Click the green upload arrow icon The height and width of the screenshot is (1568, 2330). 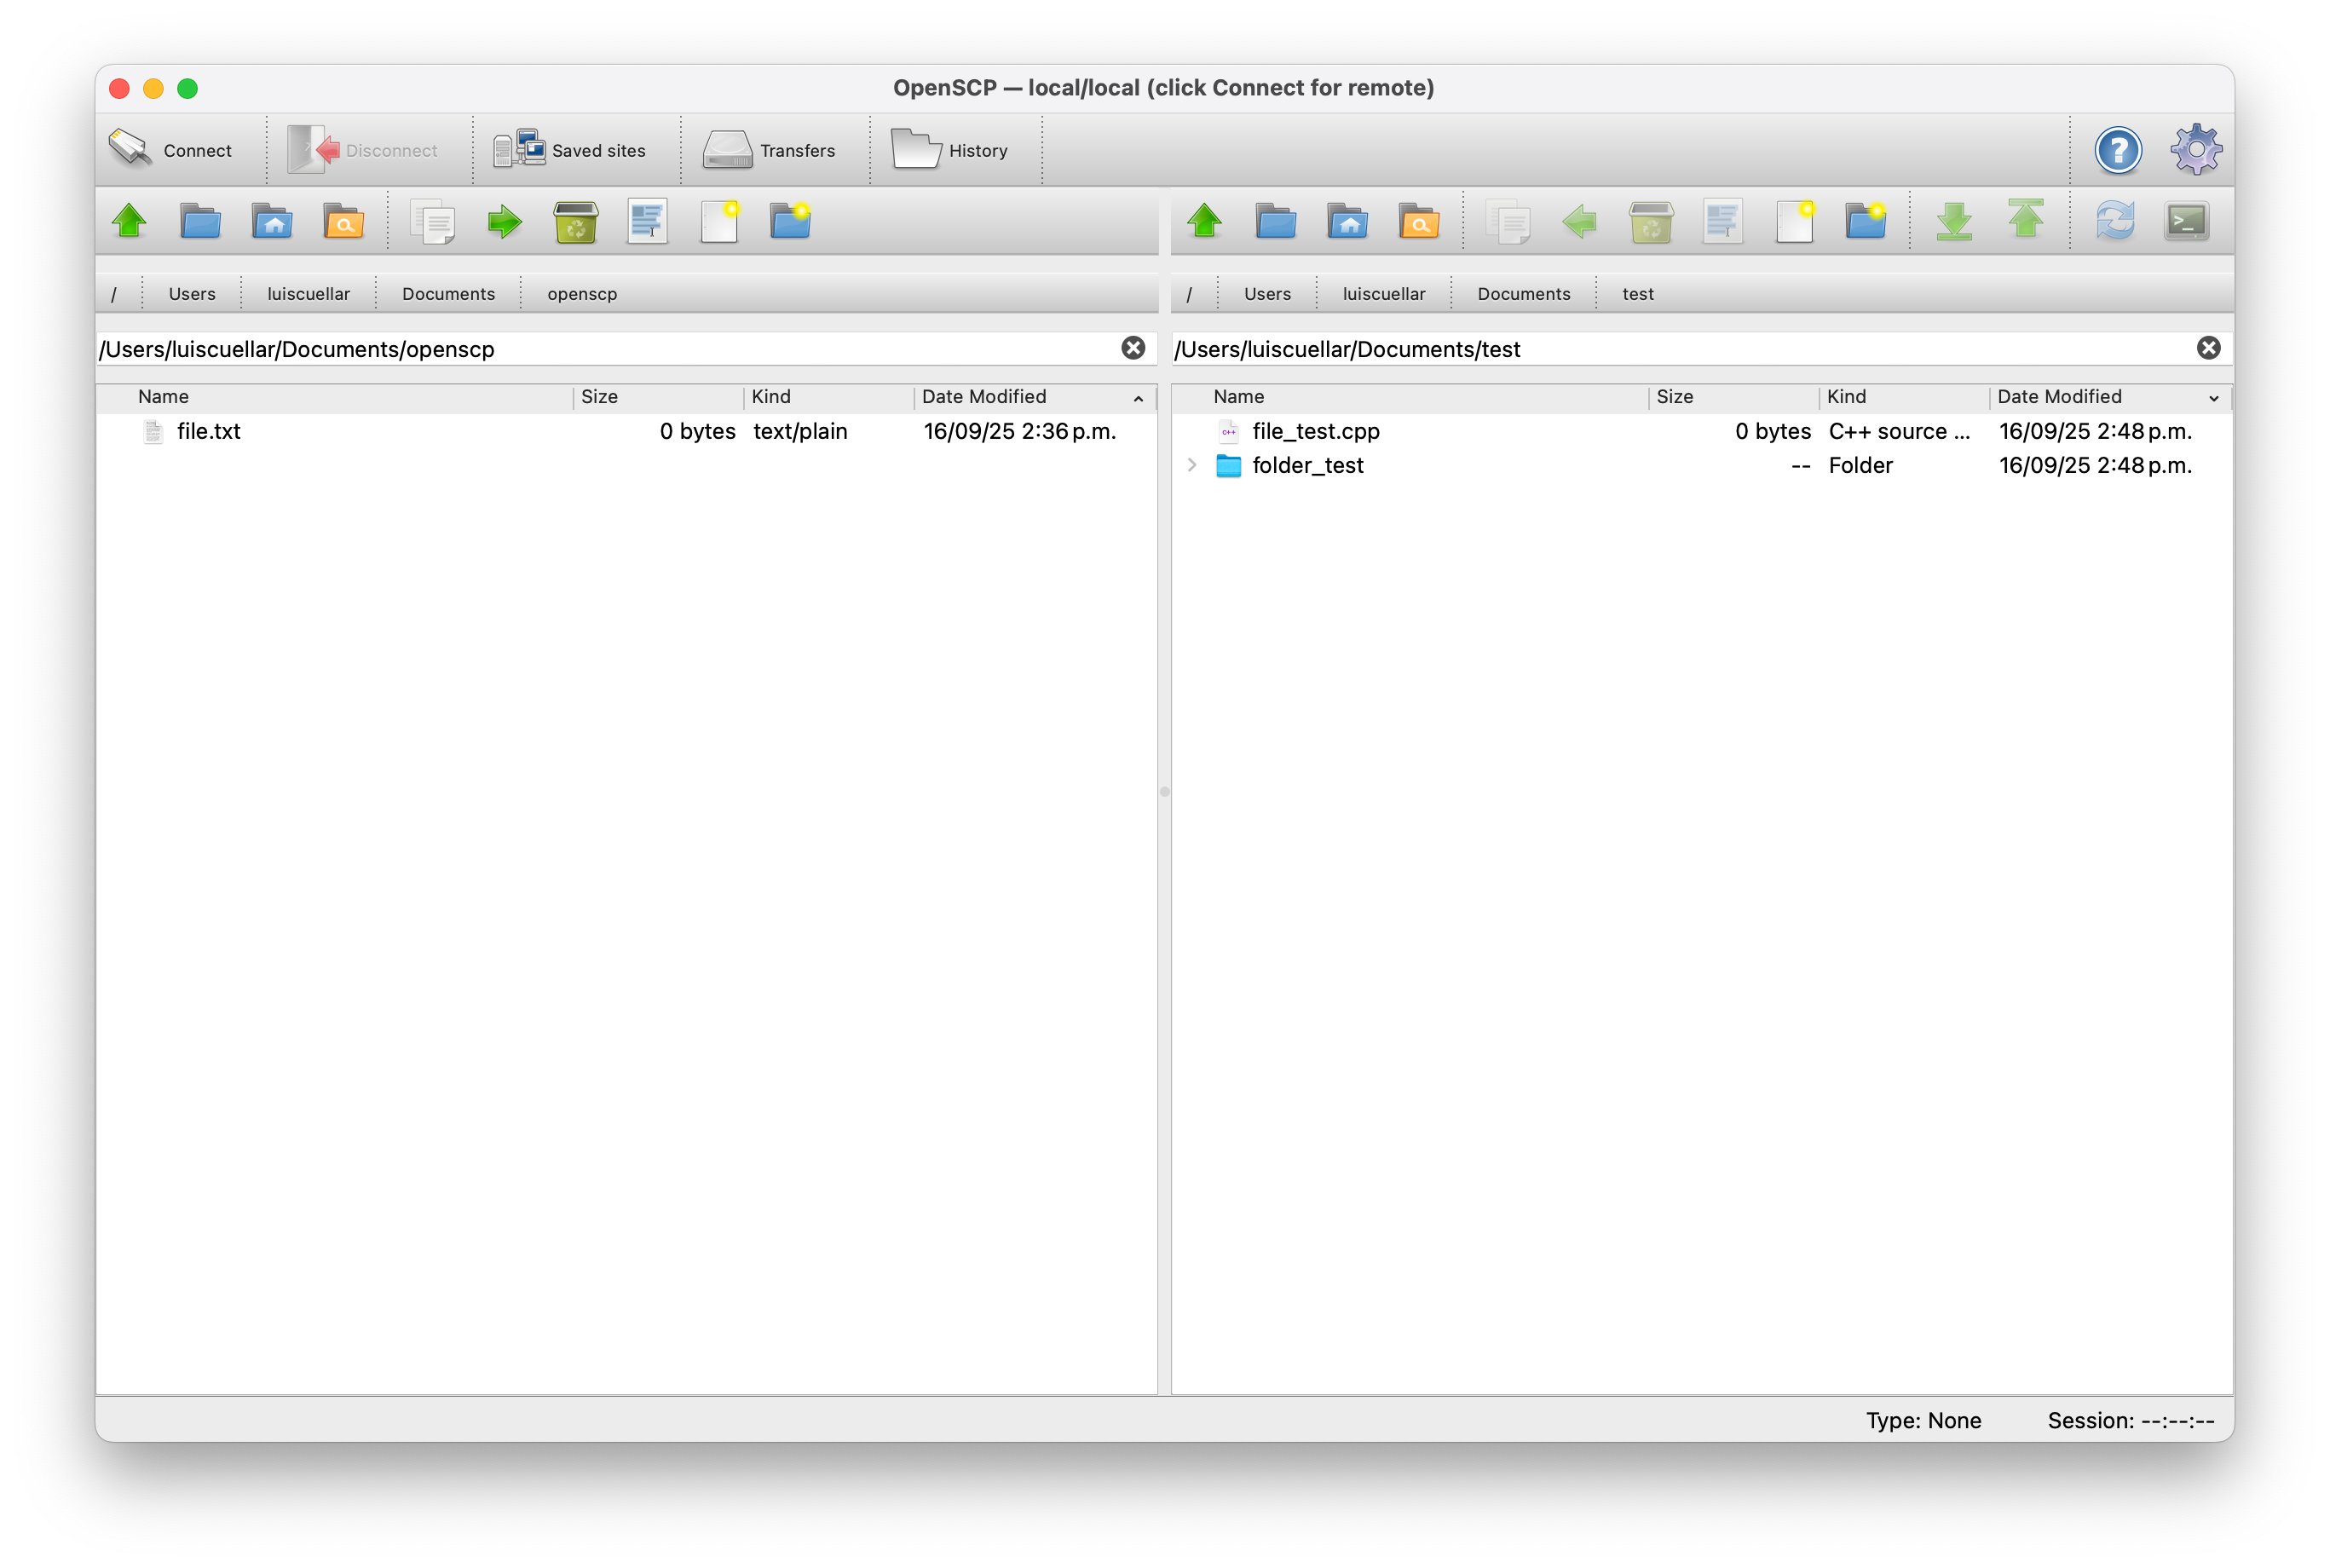pyautogui.click(x=2026, y=219)
